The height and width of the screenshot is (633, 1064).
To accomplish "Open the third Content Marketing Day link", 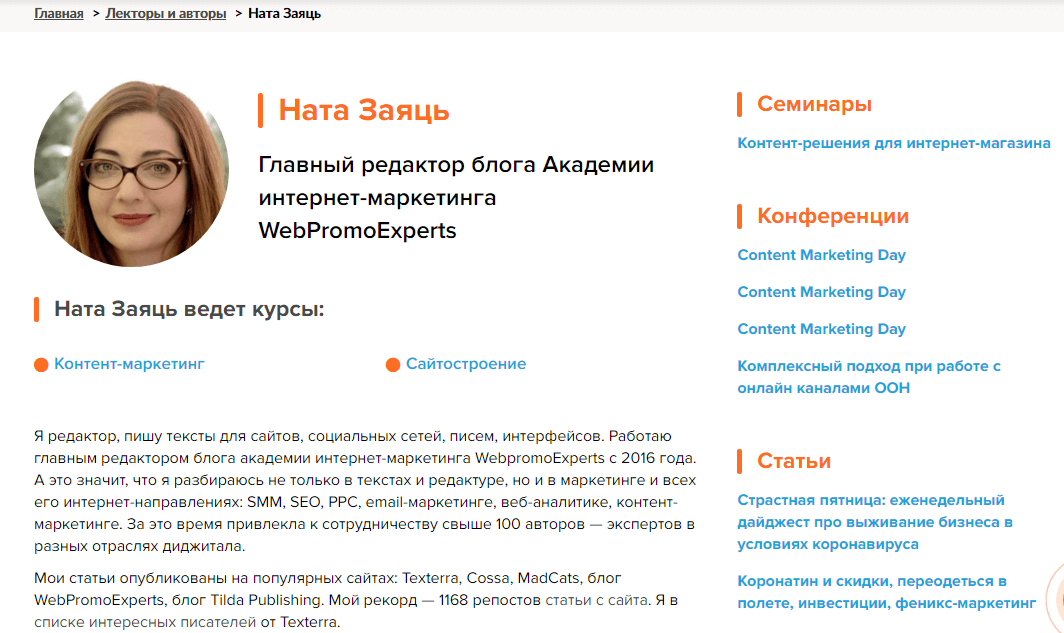I will pos(821,329).
